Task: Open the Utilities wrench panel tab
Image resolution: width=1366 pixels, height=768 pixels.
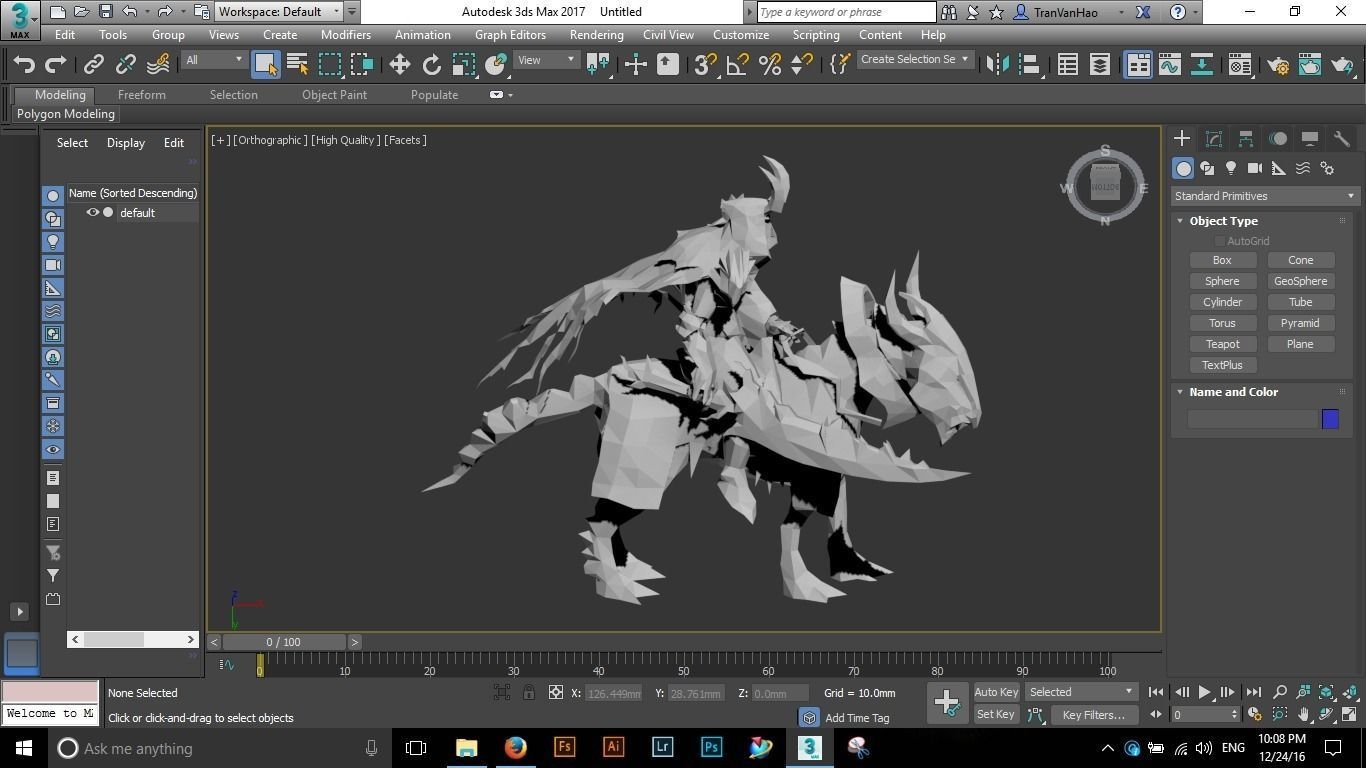Action: point(1342,139)
